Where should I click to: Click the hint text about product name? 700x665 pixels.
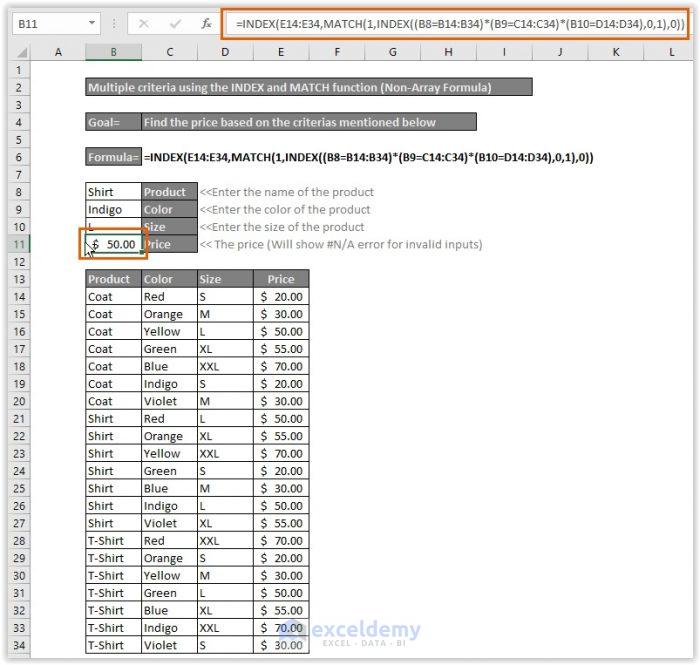coord(287,192)
